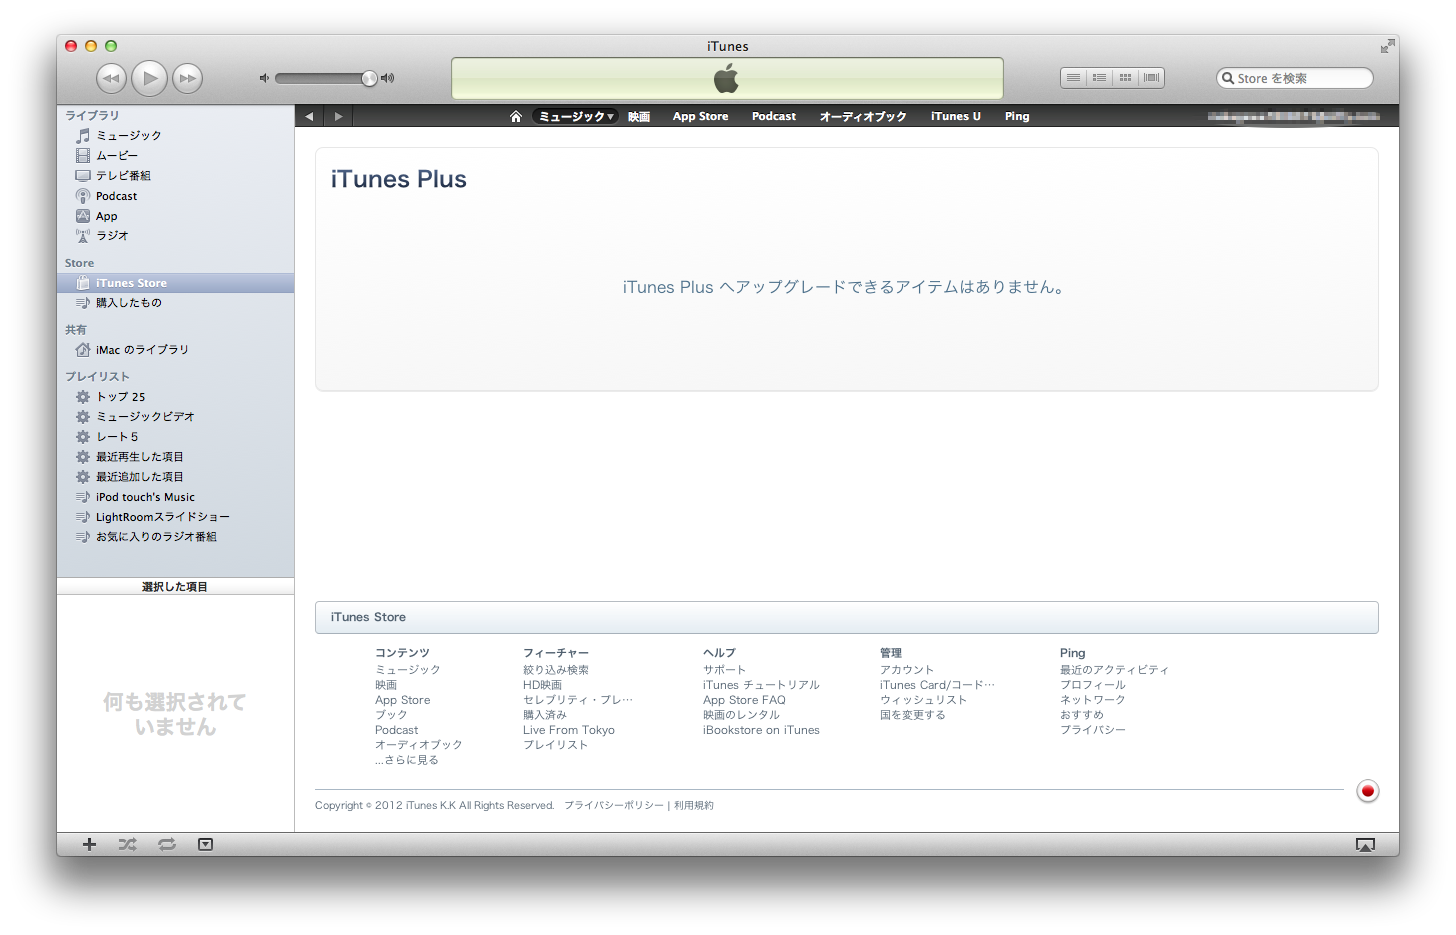Open the セレブリティ・プレ… footer link
Screen dimensions: 1456x935
(x=578, y=700)
